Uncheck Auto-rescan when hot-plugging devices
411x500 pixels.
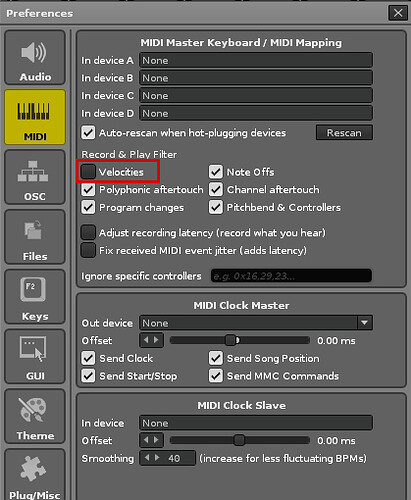coord(88,133)
